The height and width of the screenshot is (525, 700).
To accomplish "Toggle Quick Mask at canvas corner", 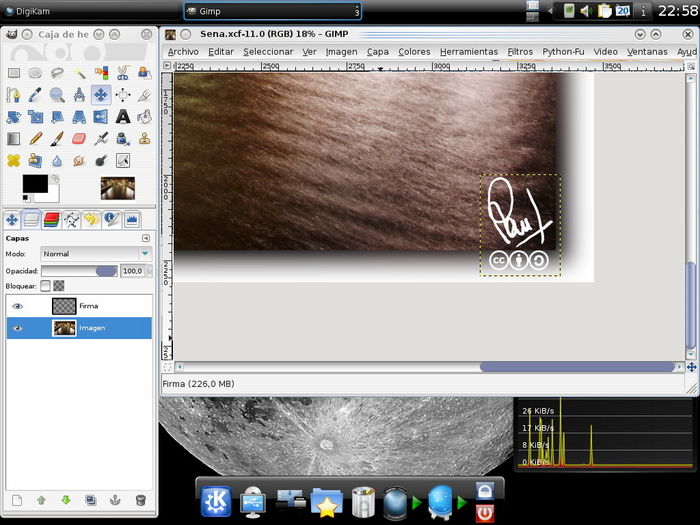I will (x=167, y=367).
